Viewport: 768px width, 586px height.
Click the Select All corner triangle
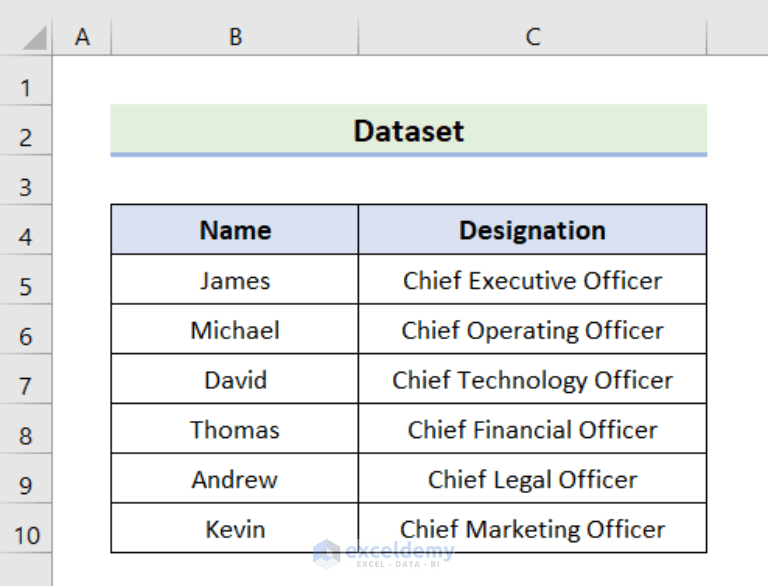pos(34,38)
